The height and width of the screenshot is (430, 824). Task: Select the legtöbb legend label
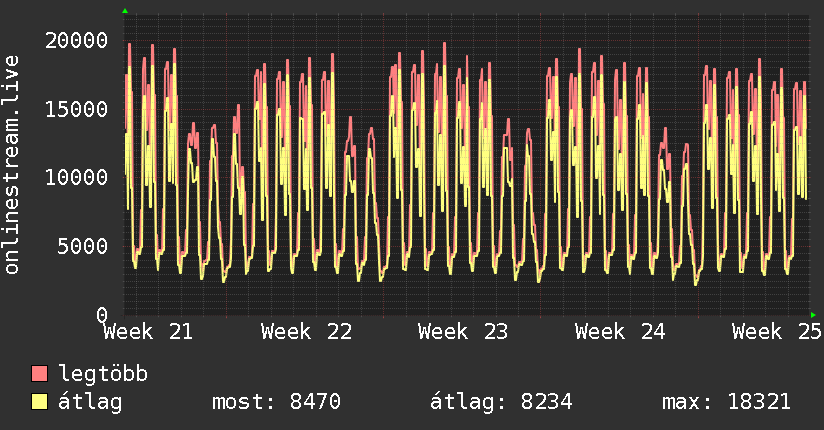coord(103,373)
